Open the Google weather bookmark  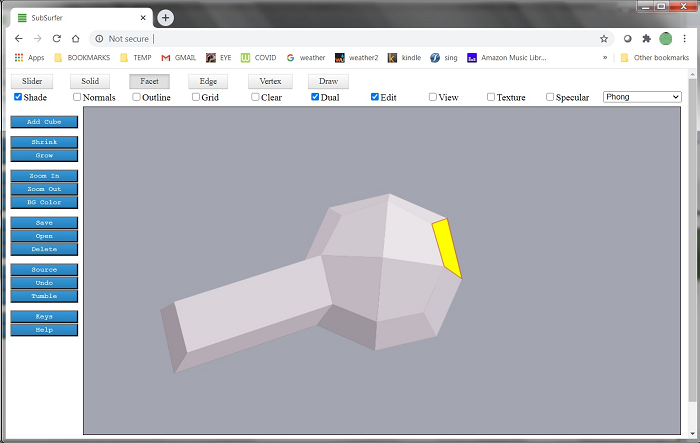306,58
